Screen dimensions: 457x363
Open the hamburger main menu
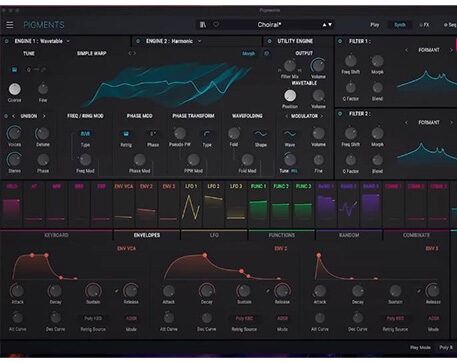[x=10, y=25]
